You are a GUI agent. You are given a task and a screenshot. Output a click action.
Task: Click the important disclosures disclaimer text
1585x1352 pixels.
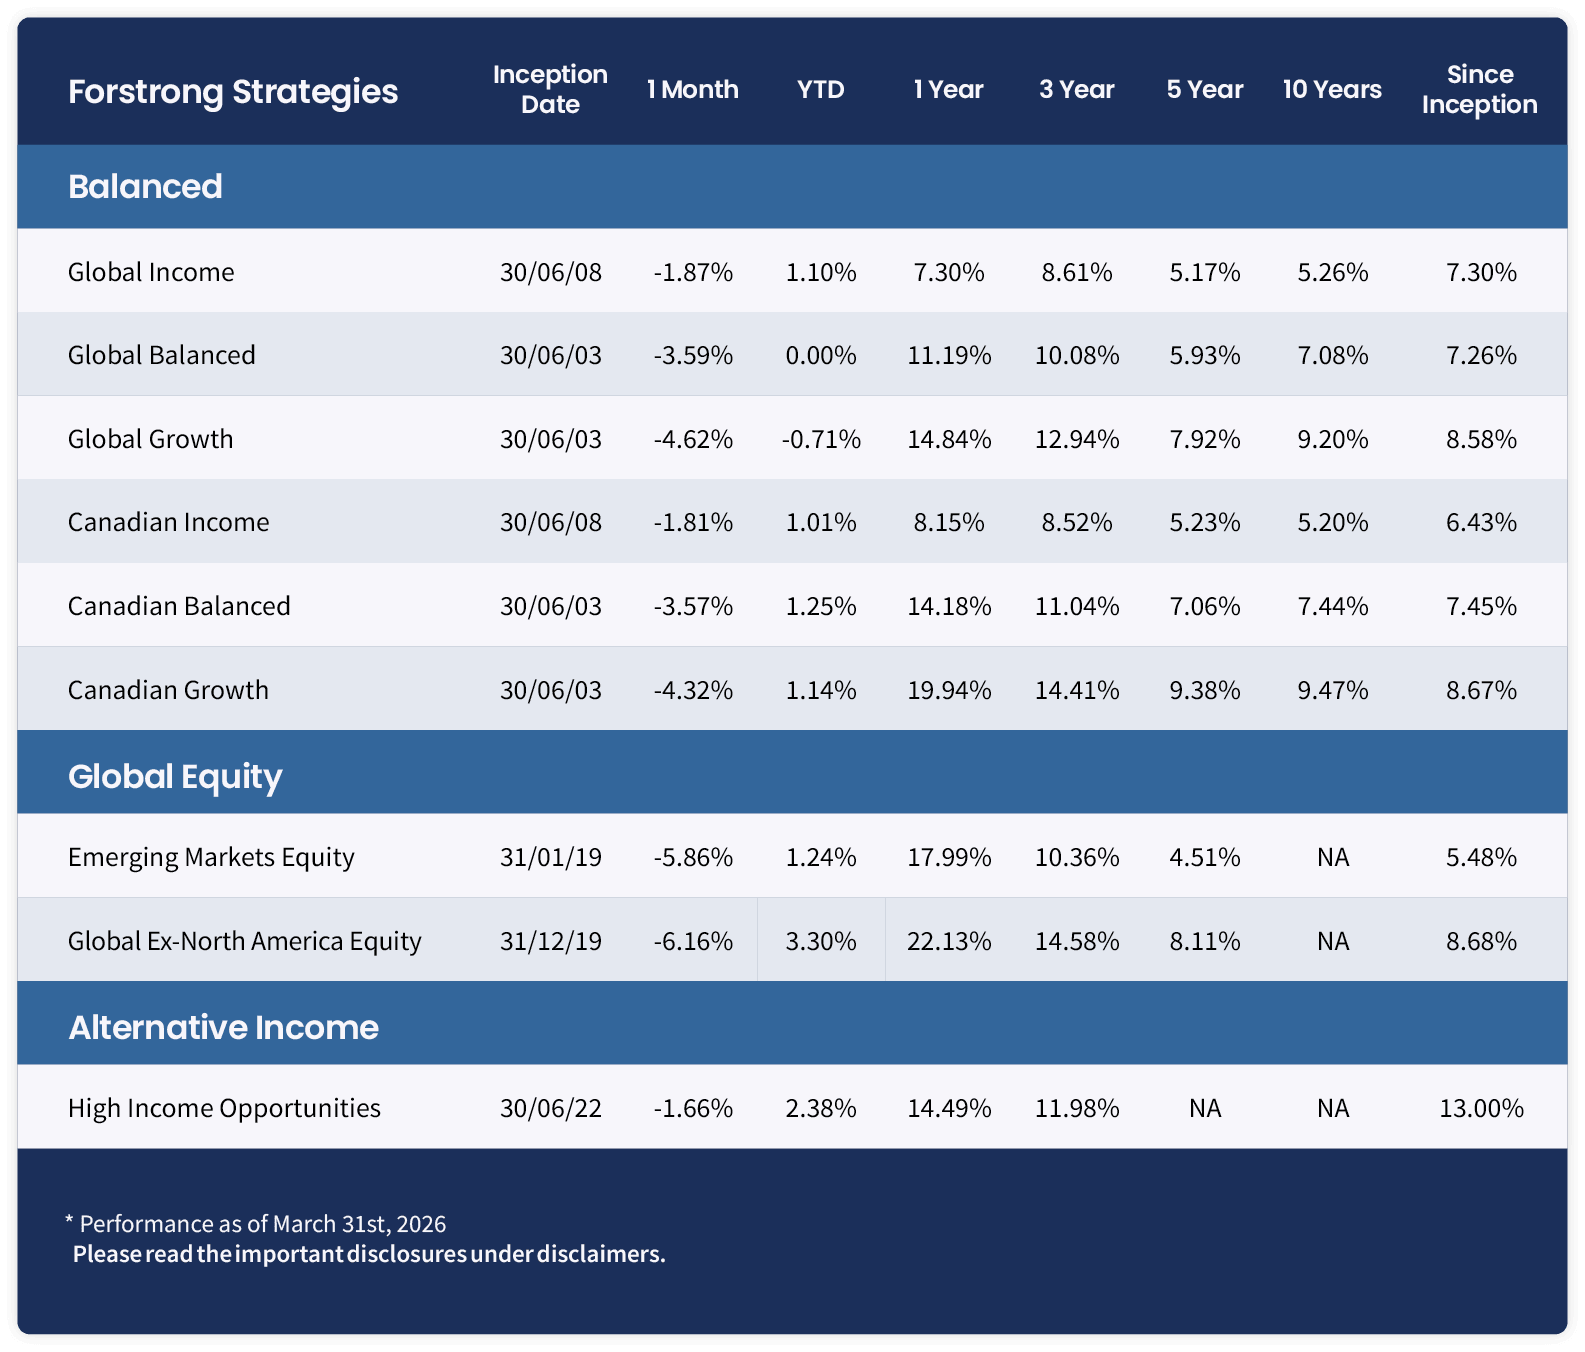pyautogui.click(x=369, y=1254)
